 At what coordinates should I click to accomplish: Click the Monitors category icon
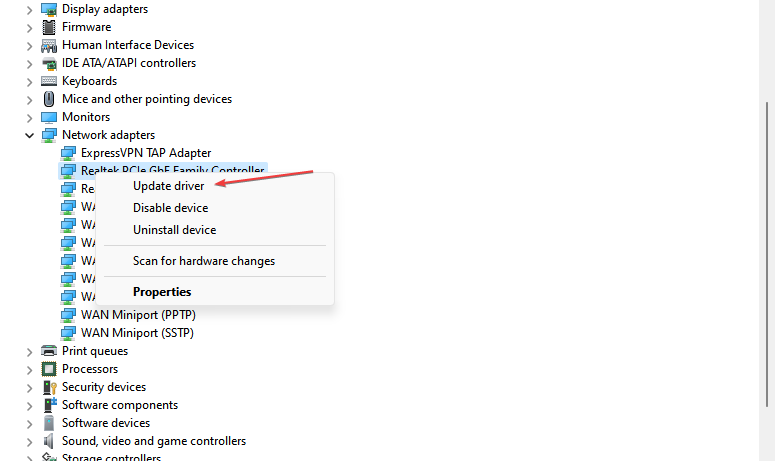[49, 117]
